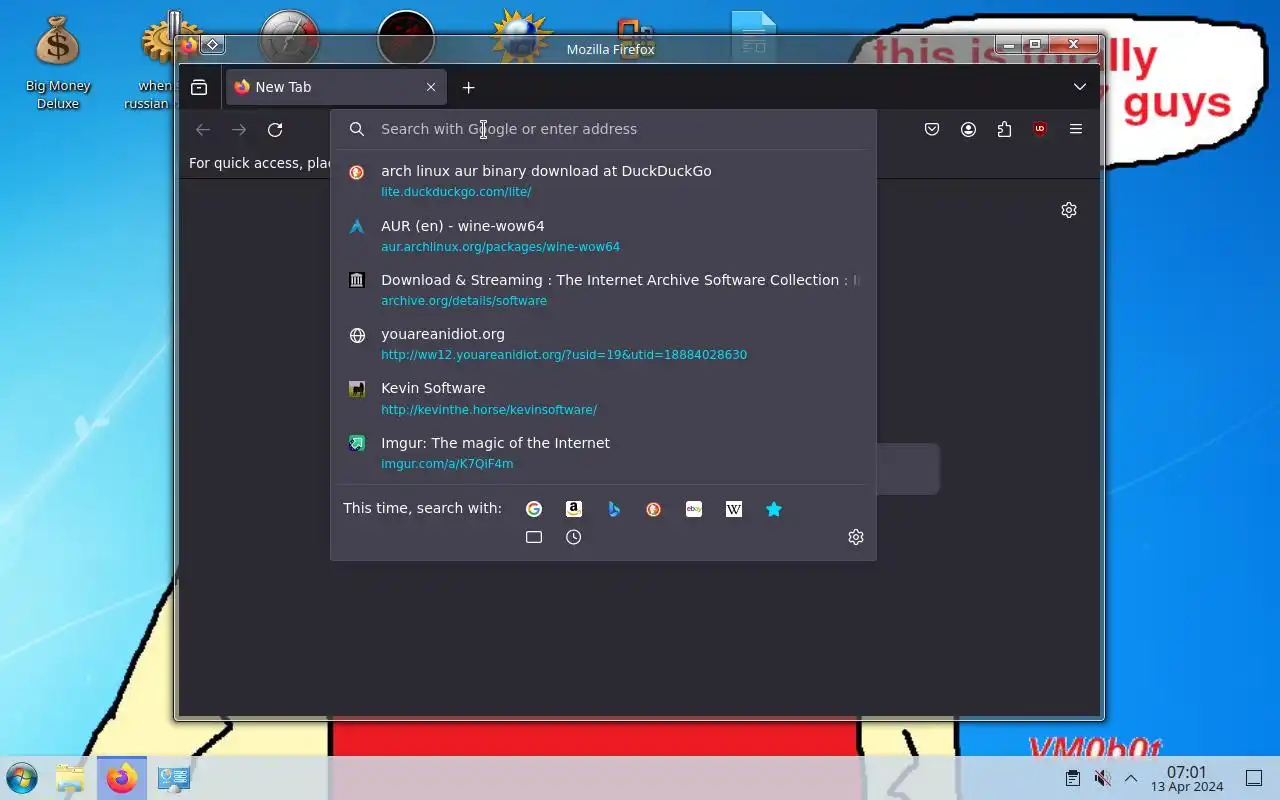Search this time with eBay

tap(694, 509)
